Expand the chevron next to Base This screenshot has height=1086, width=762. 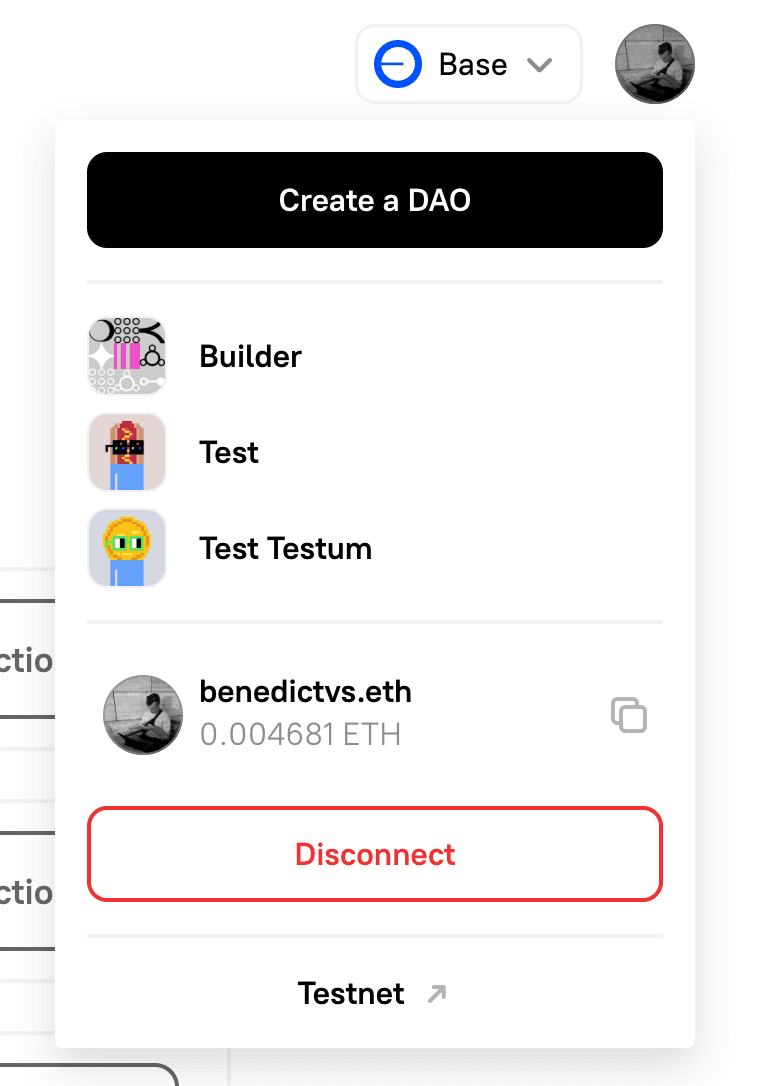(539, 65)
